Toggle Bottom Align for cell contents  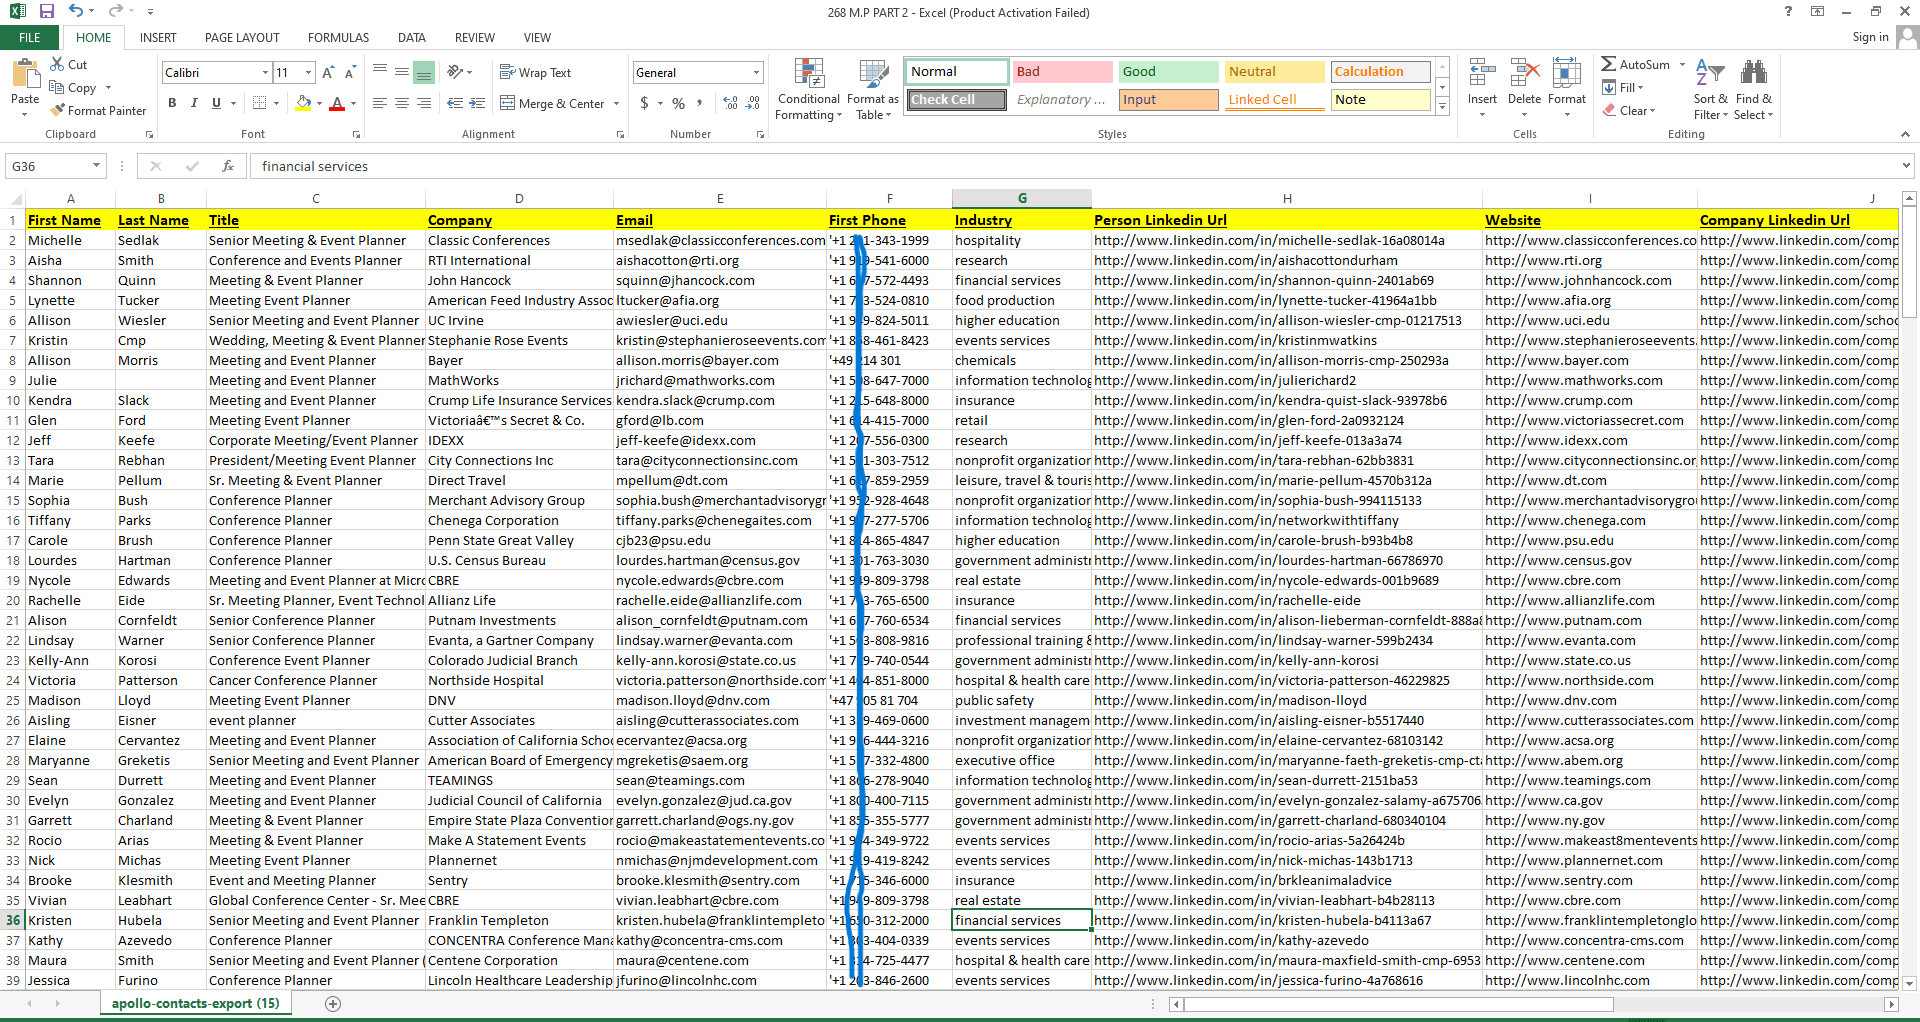click(424, 72)
